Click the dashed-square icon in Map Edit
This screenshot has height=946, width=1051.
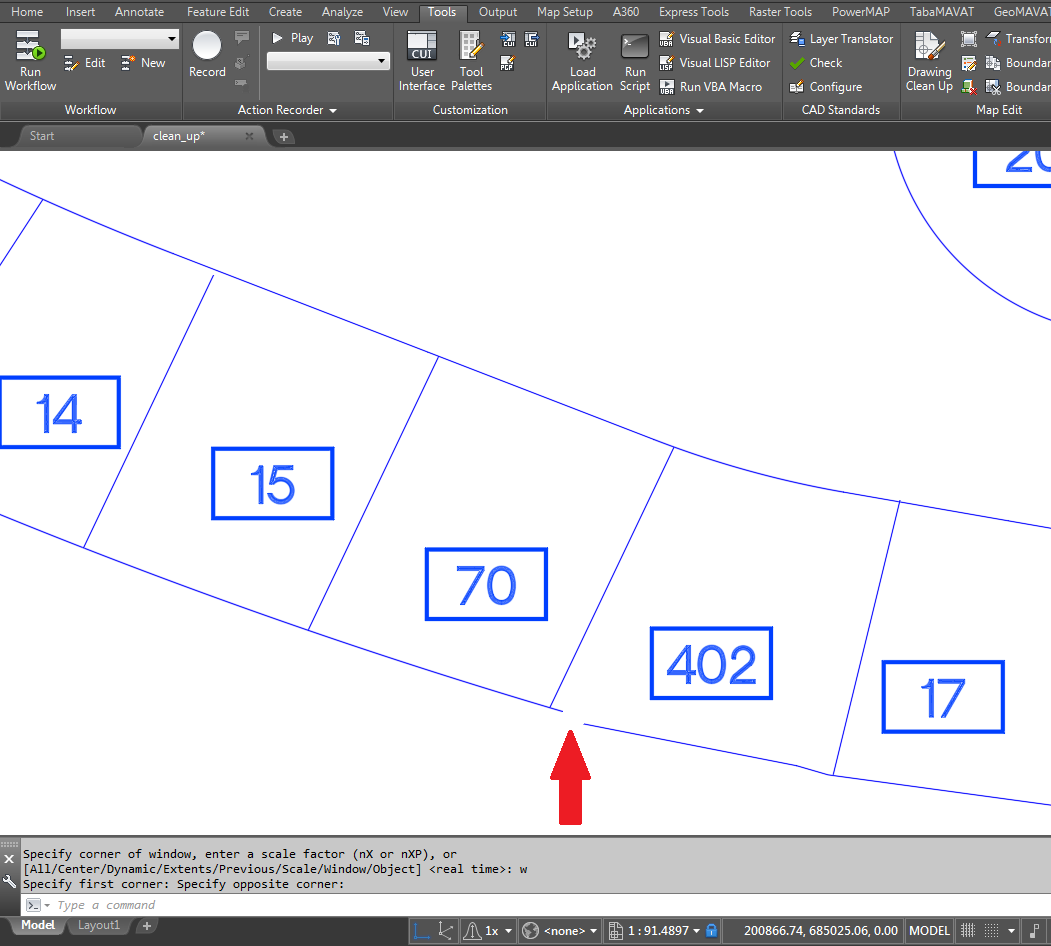(x=969, y=39)
